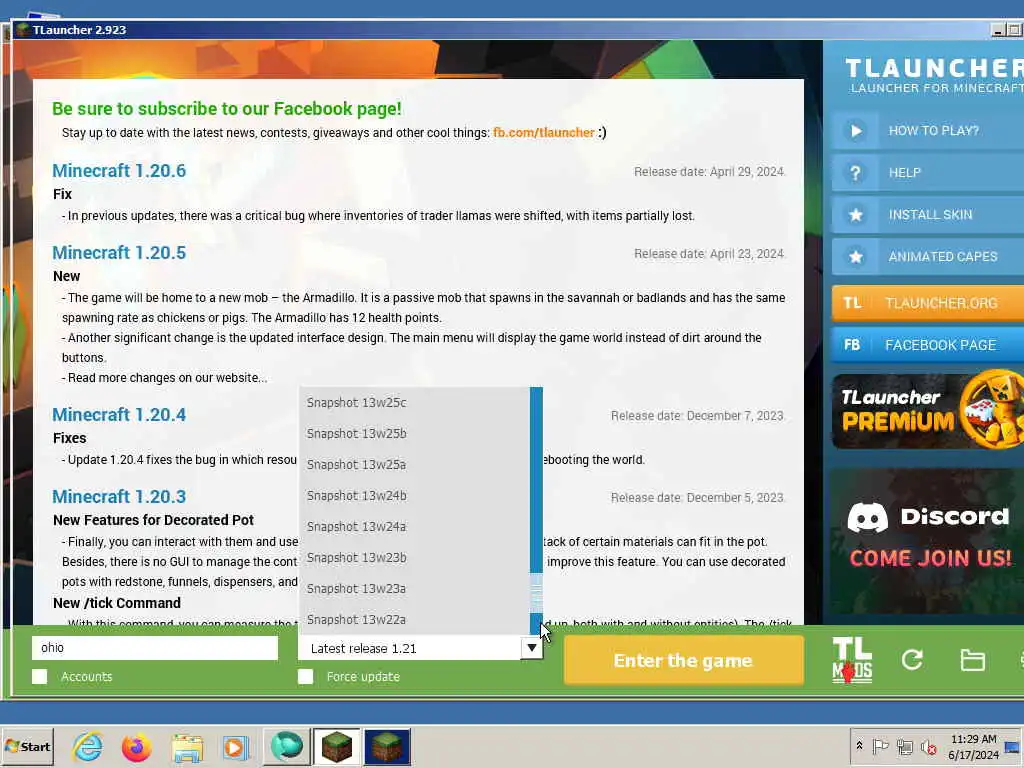Launch Firefox from the taskbar
This screenshot has width=1024, height=768.
[x=136, y=746]
